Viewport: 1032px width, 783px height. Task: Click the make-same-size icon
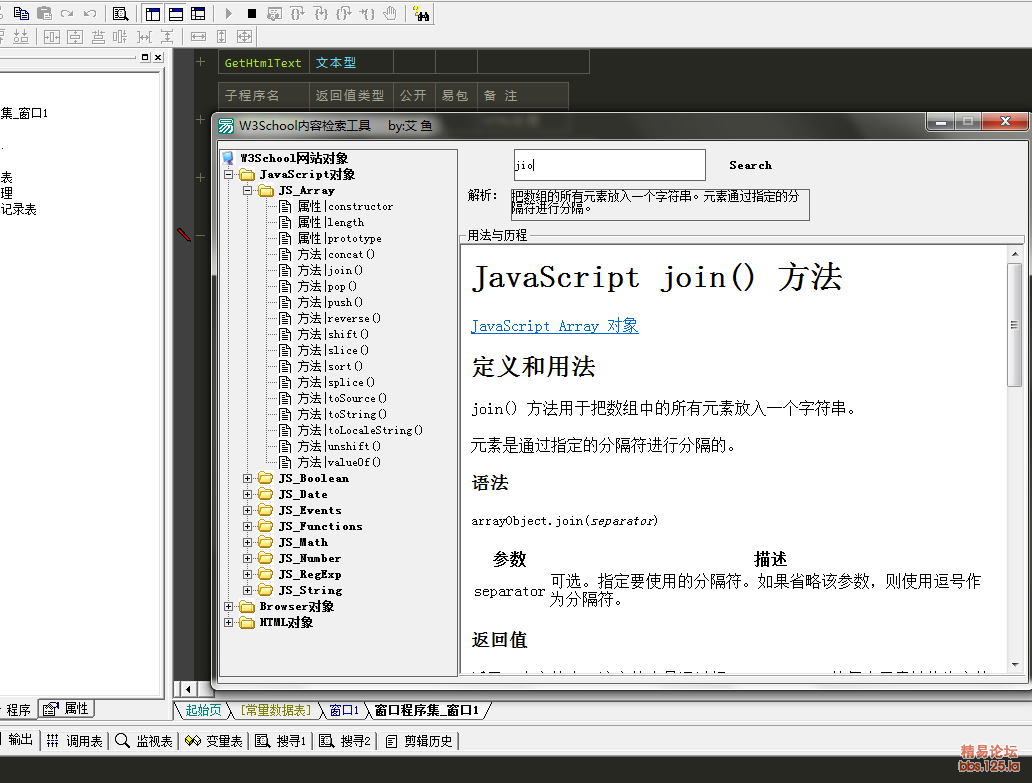(x=244, y=37)
